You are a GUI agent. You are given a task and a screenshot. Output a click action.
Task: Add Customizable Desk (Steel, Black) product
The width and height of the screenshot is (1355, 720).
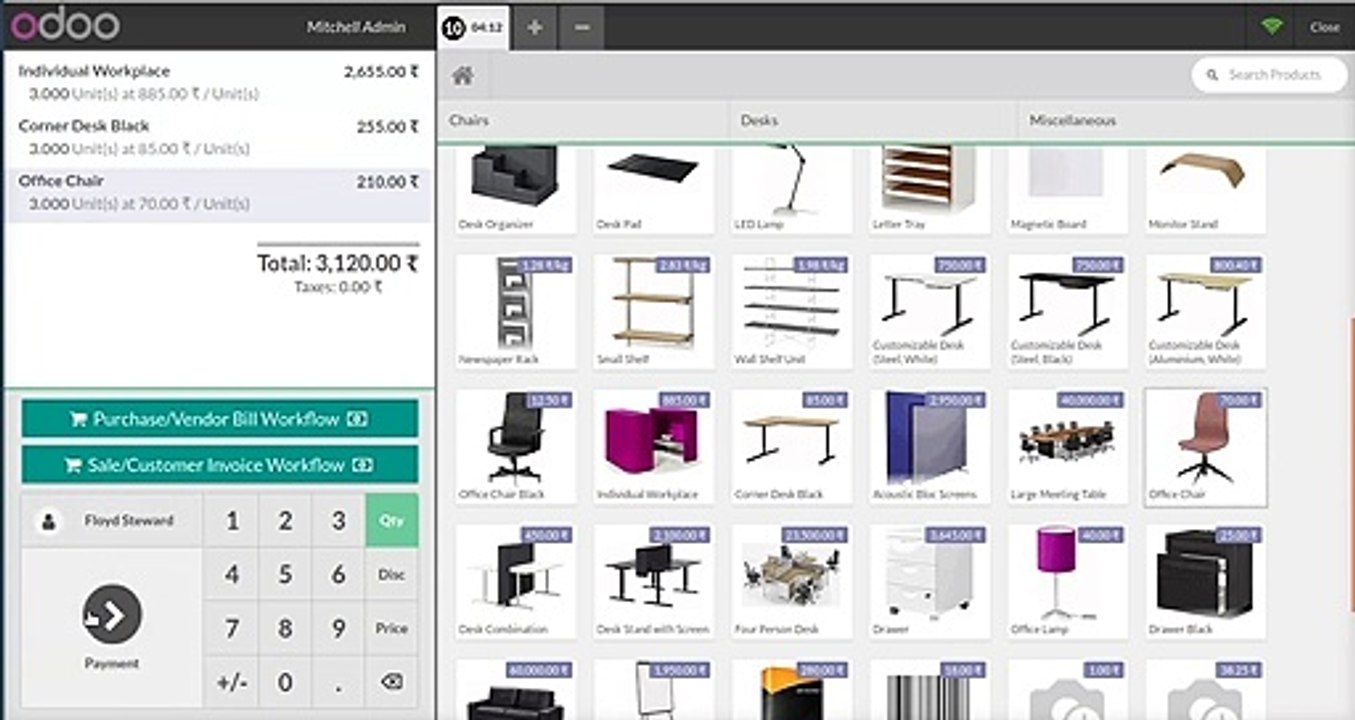[1067, 311]
